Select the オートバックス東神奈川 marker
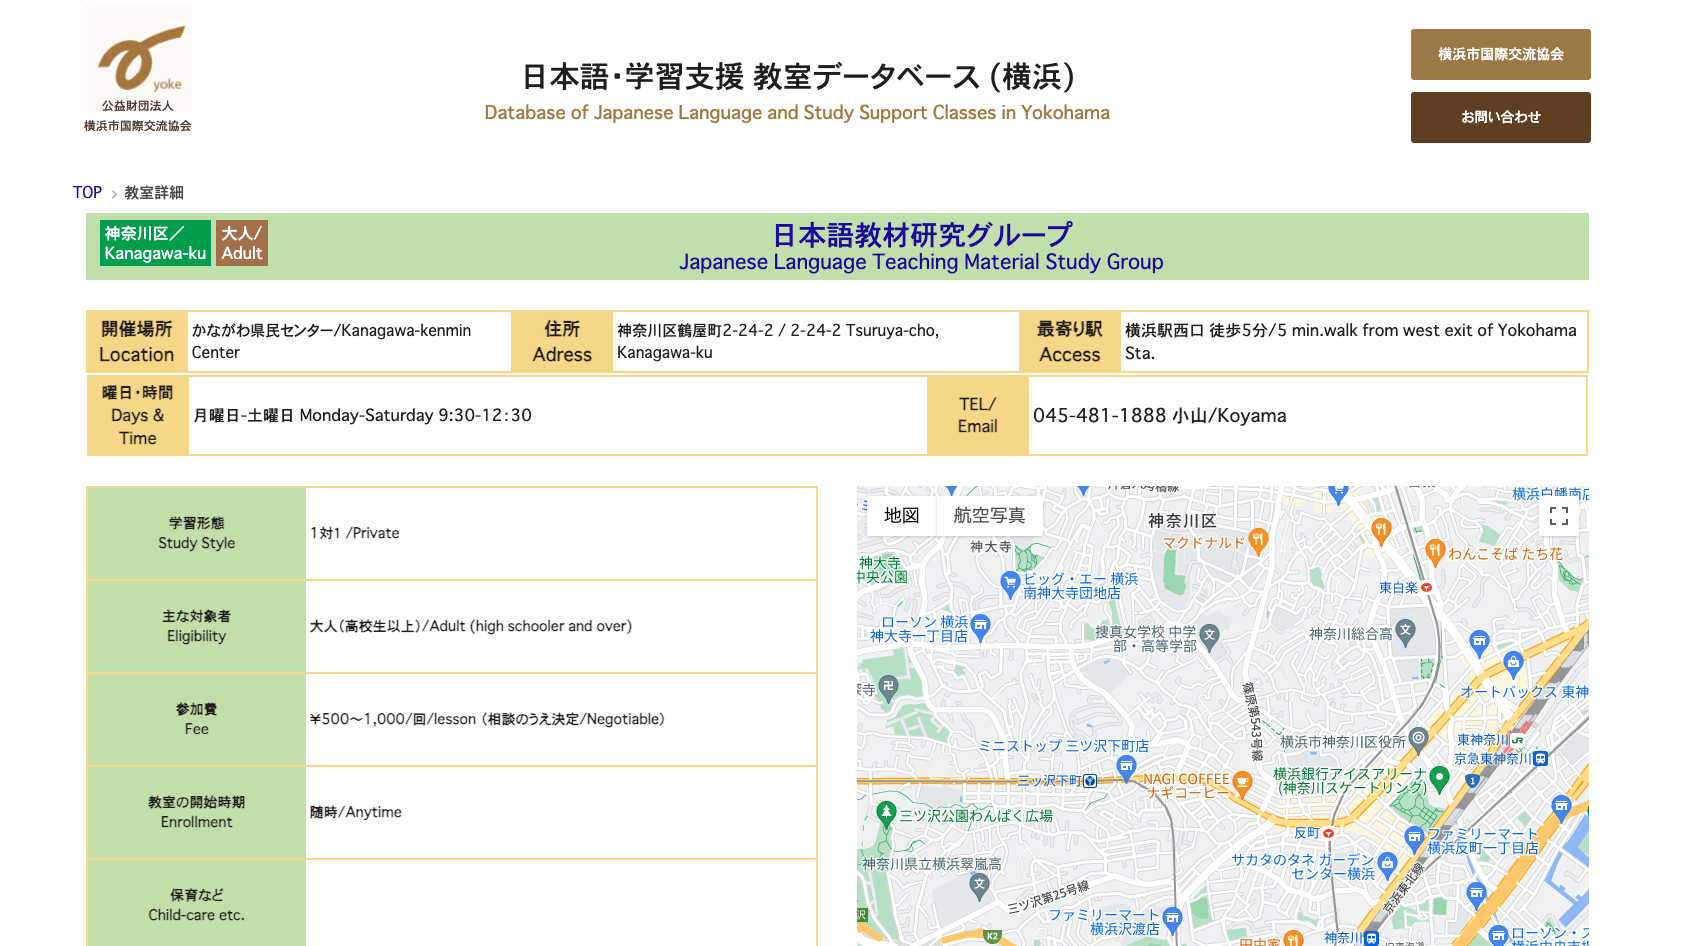Screen dimensions: 1708x946 (1512, 660)
